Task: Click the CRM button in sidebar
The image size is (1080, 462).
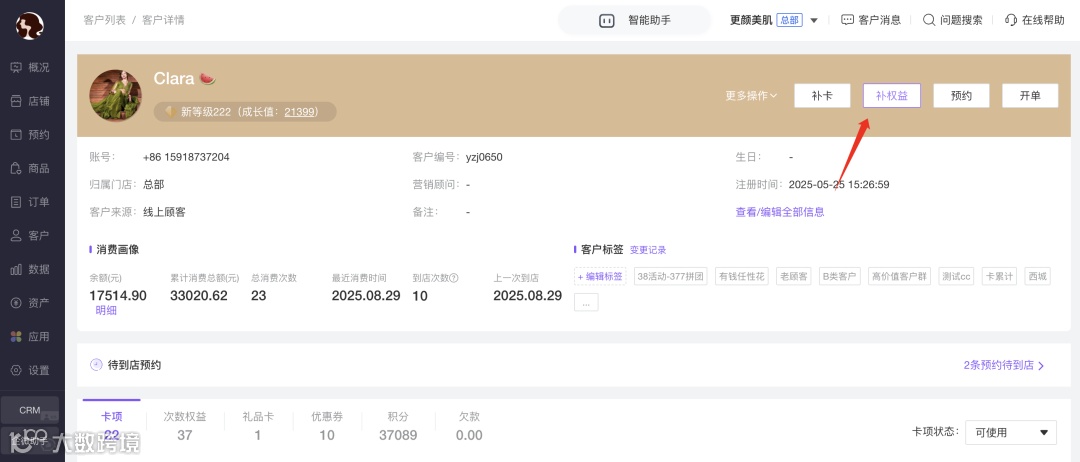Action: click(x=30, y=410)
